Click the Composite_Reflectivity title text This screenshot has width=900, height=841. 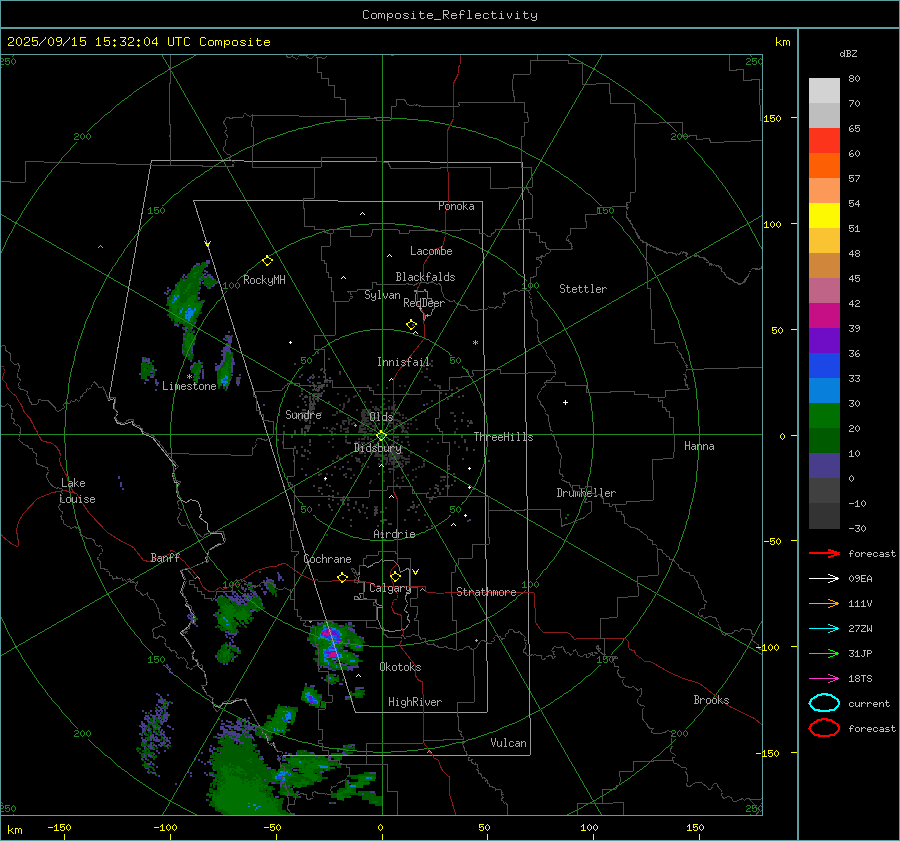click(450, 15)
